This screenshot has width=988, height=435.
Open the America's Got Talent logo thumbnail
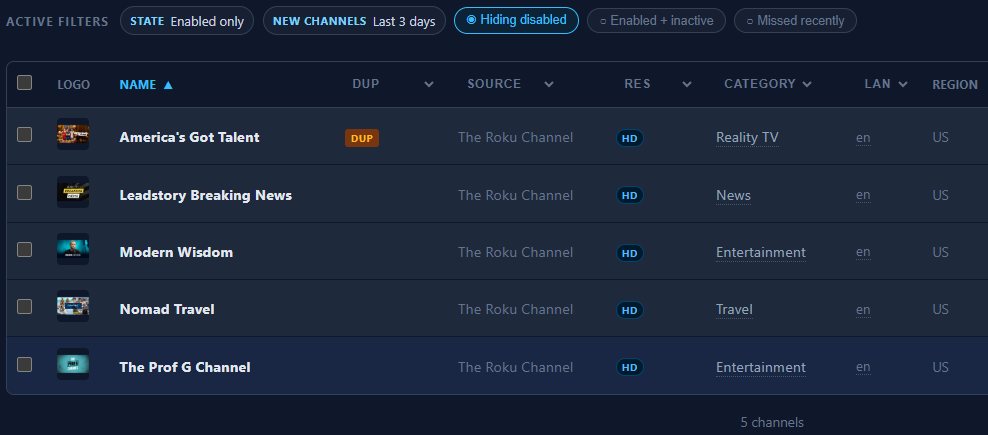tap(72, 134)
